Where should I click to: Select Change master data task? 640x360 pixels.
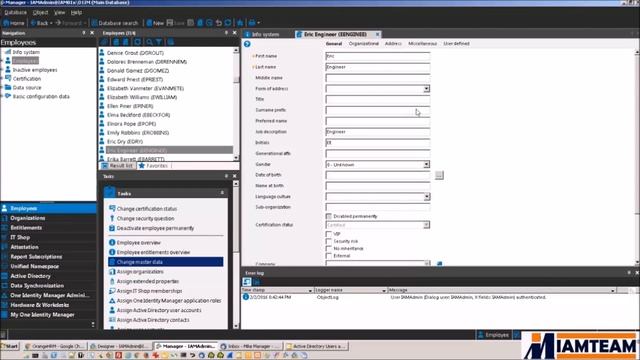point(166,262)
